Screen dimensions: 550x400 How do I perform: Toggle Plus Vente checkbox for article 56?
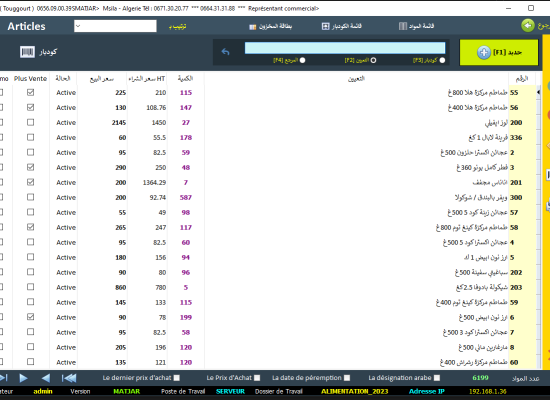coord(31,107)
